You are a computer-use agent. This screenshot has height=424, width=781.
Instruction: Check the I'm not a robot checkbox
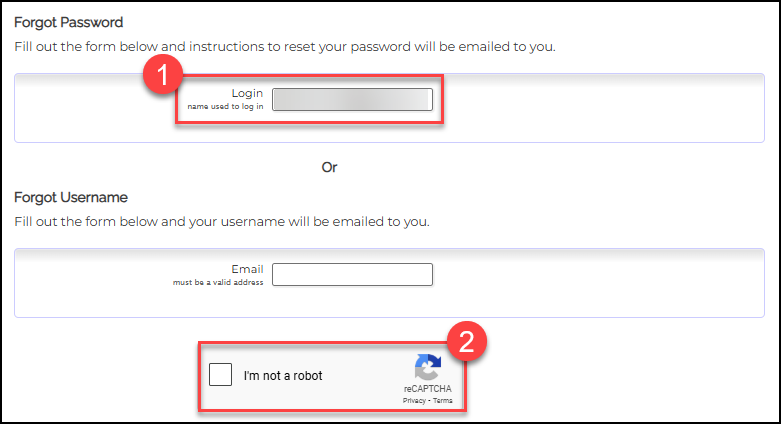click(x=220, y=375)
